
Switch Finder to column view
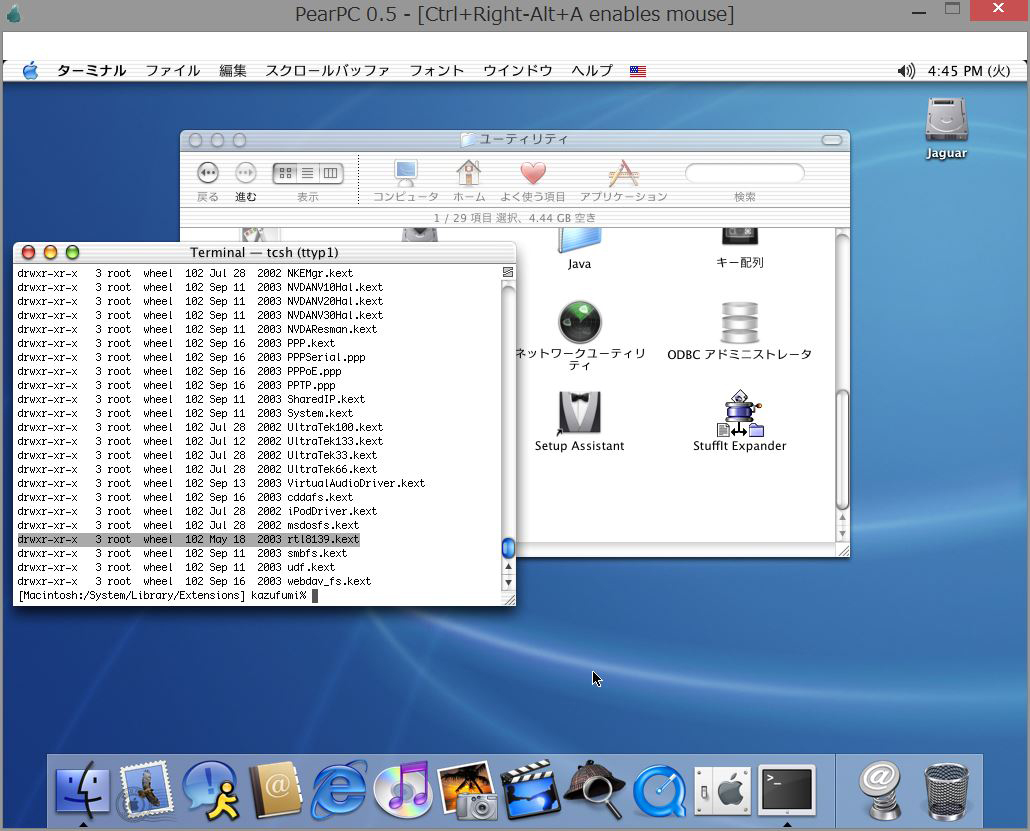330,173
